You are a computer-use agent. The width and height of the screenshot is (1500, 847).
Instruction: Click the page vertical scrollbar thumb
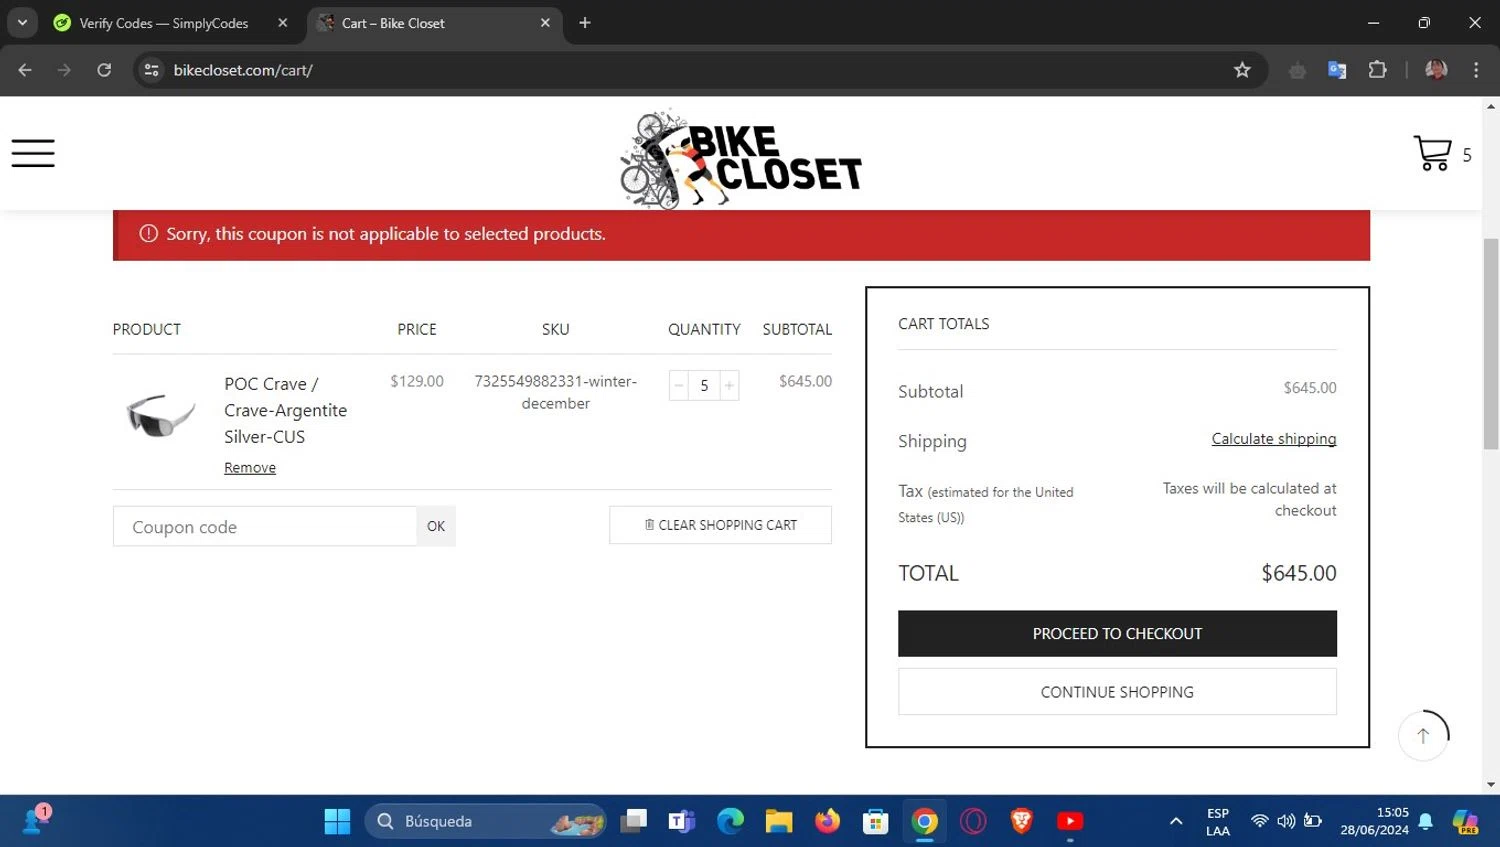point(1491,344)
